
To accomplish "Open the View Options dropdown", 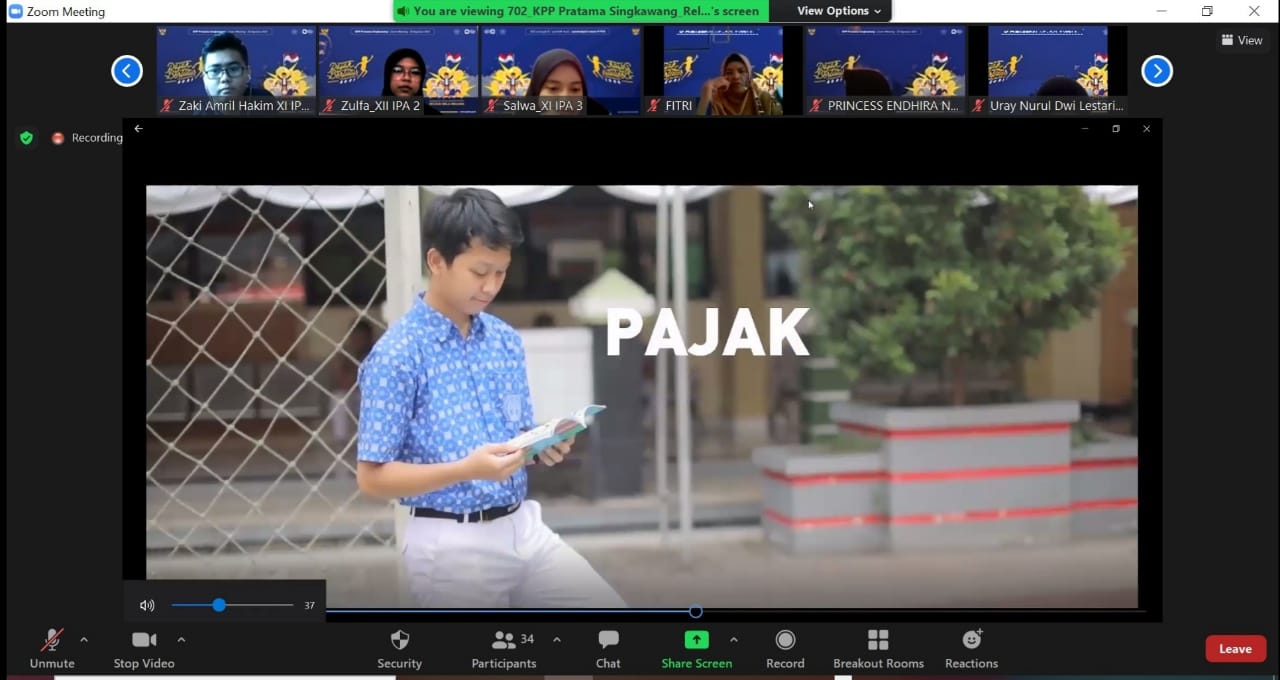I will 839,11.
